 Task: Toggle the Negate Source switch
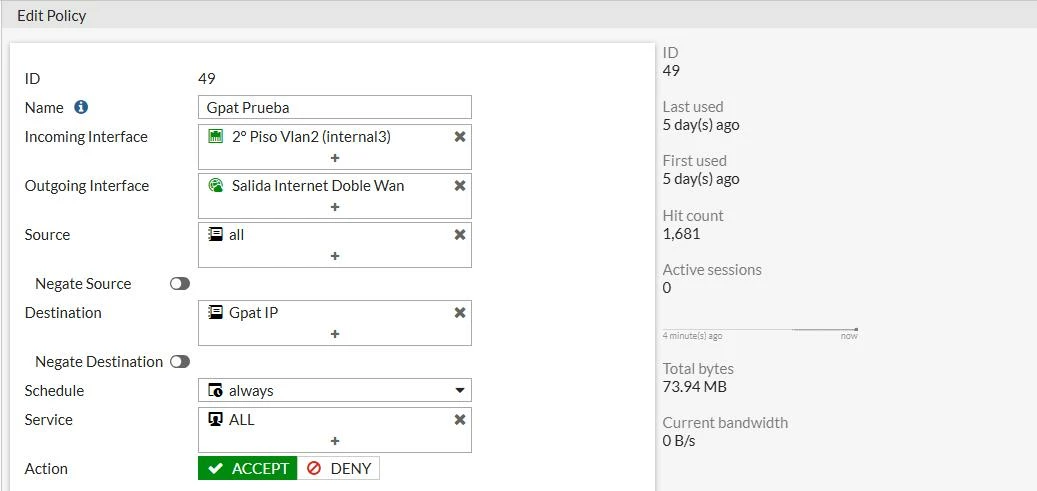[x=180, y=284]
